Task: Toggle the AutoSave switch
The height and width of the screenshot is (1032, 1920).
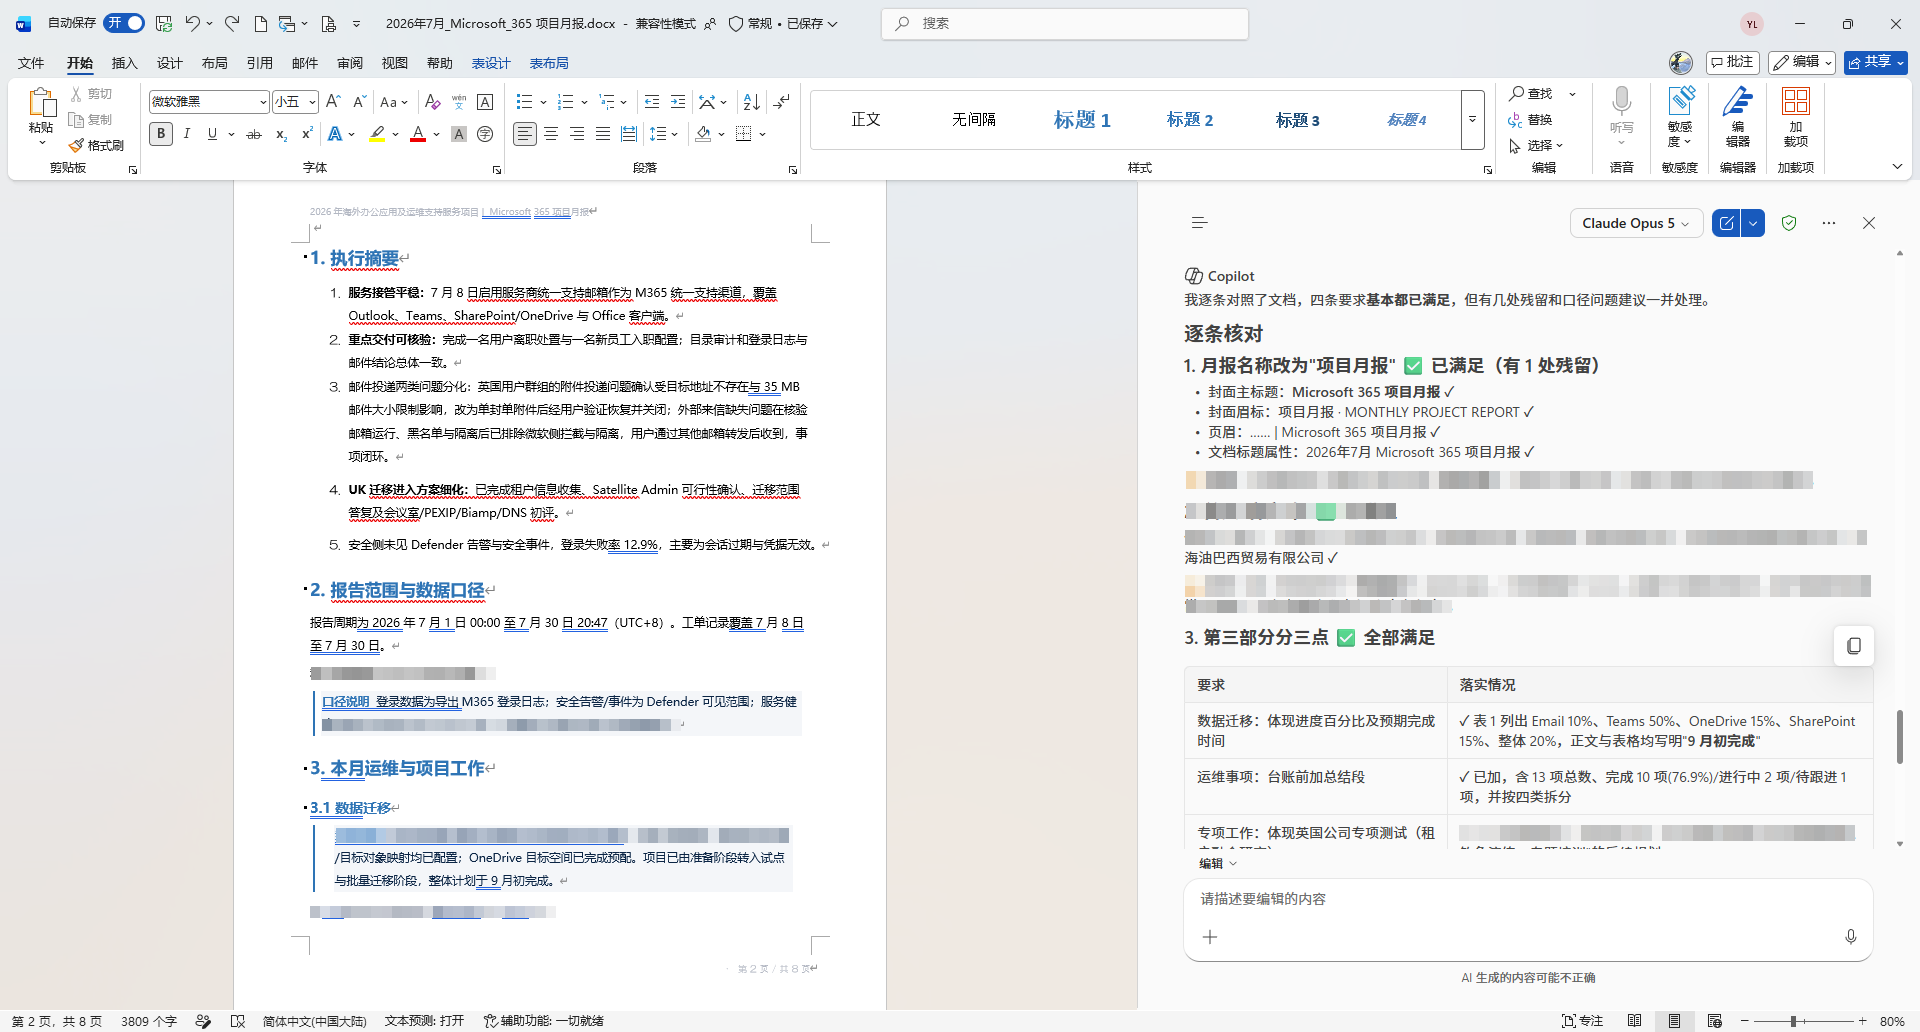Action: tap(124, 23)
